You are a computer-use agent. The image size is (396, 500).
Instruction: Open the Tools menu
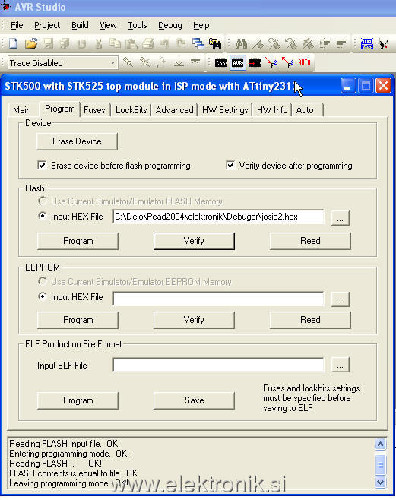pyautogui.click(x=137, y=25)
